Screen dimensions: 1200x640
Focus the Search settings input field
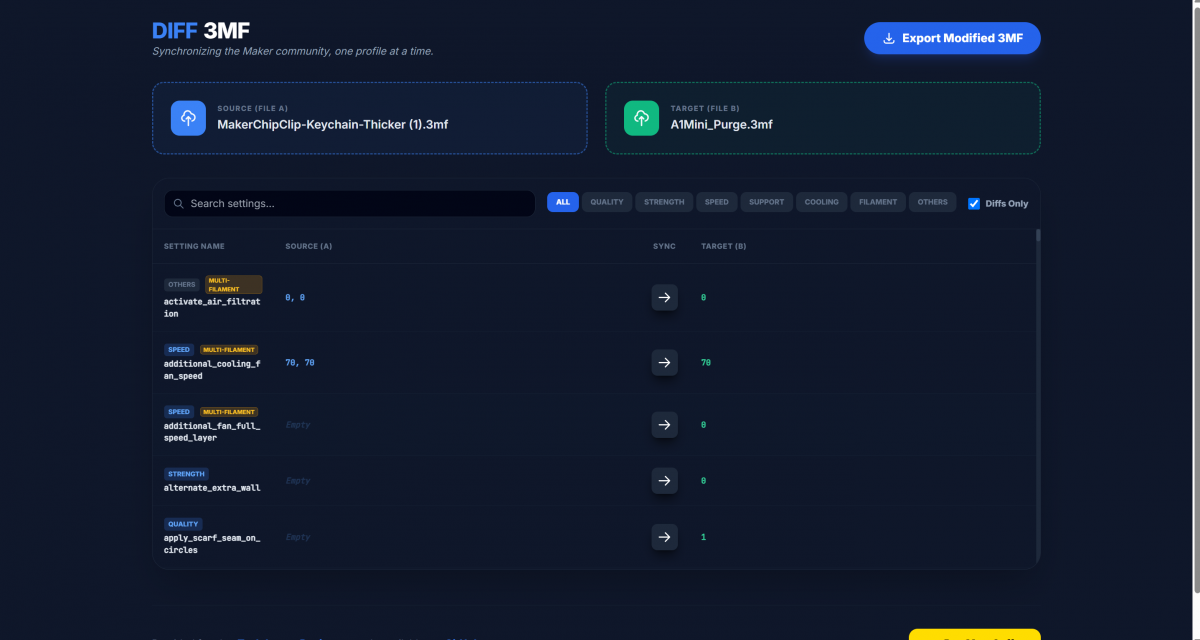(350, 204)
